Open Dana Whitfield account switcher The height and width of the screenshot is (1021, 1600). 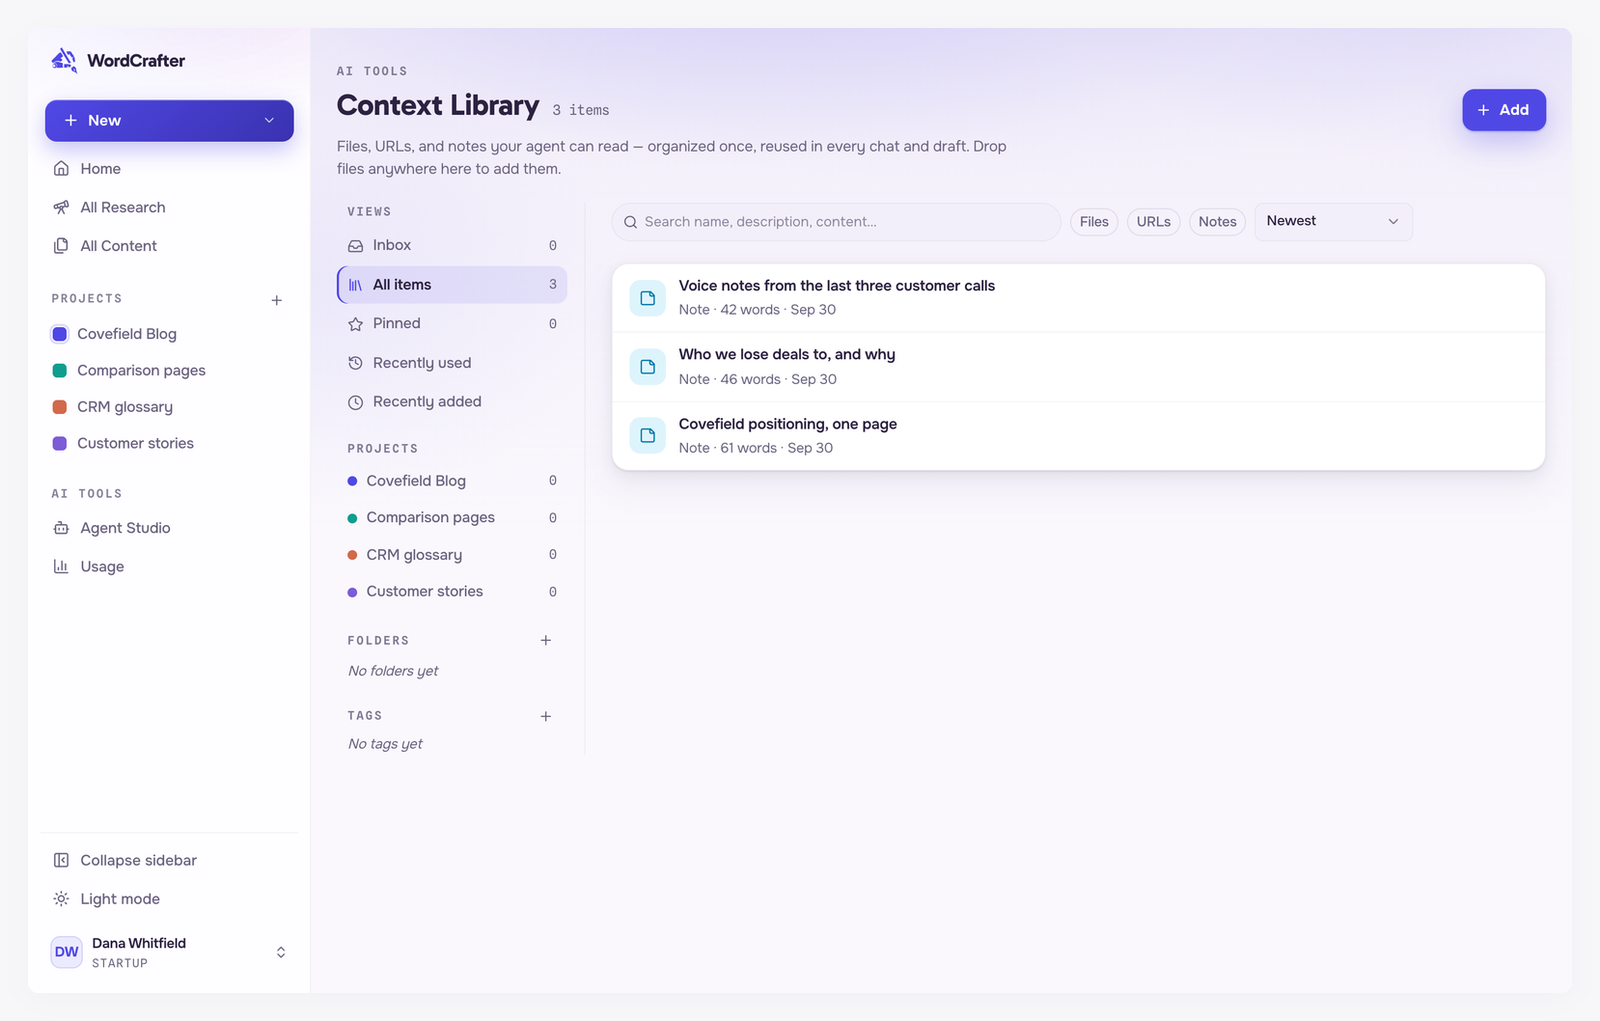(x=169, y=952)
